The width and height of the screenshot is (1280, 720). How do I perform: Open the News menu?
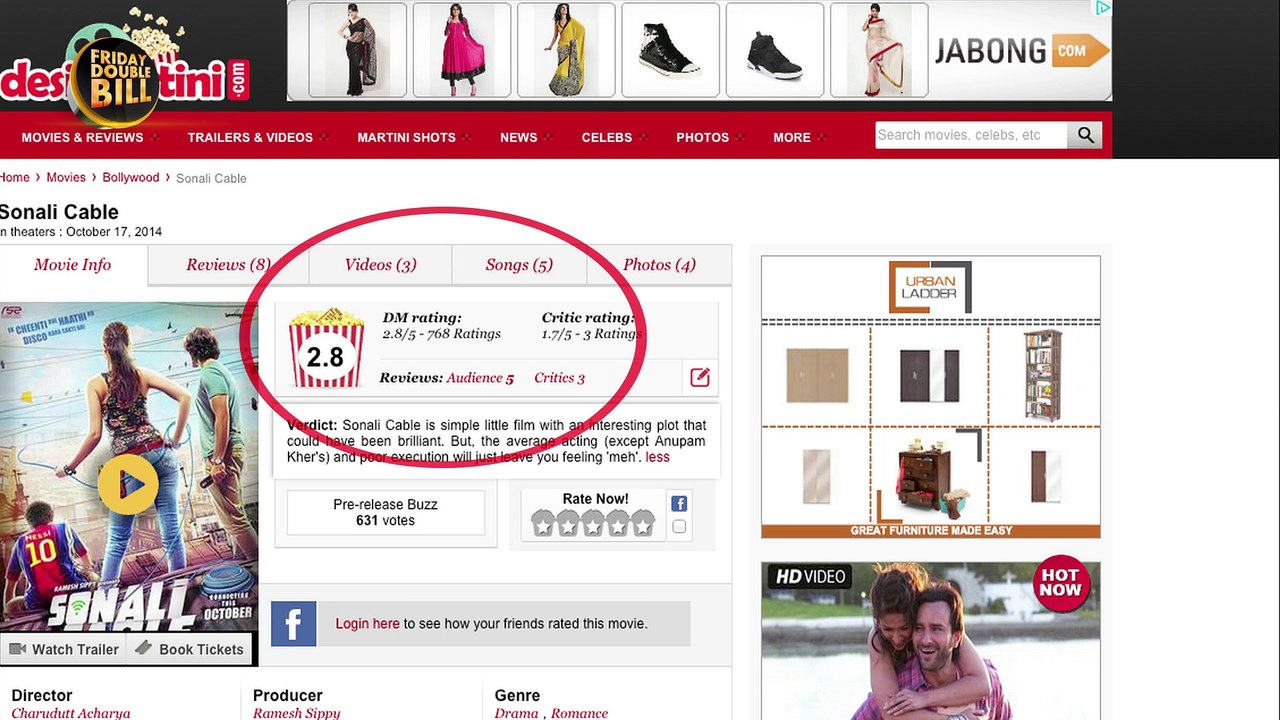519,137
